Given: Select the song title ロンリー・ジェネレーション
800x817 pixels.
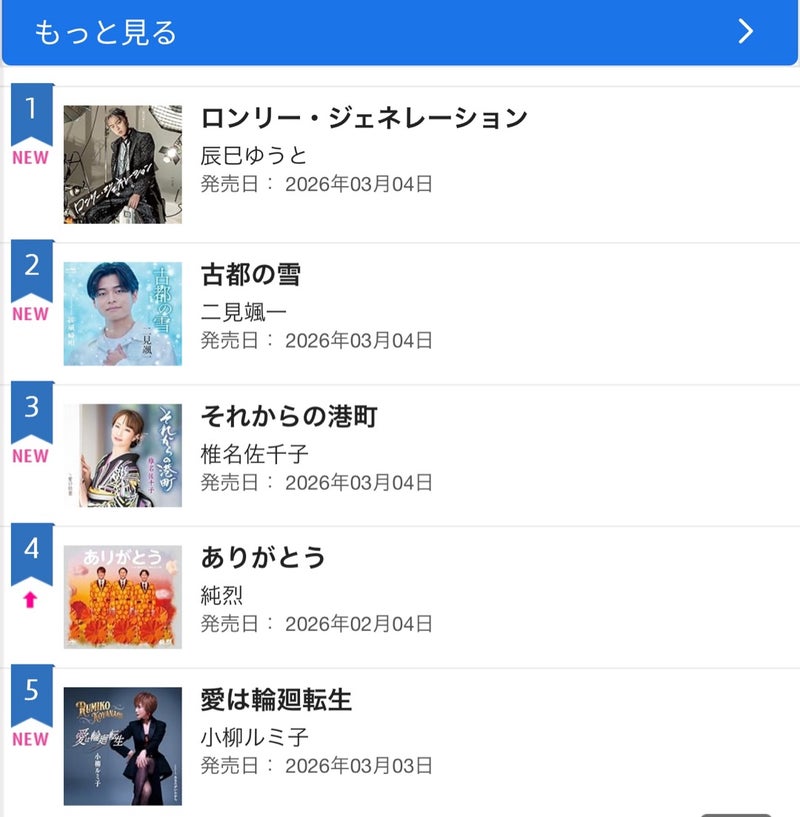Looking at the screenshot, I should point(364,118).
